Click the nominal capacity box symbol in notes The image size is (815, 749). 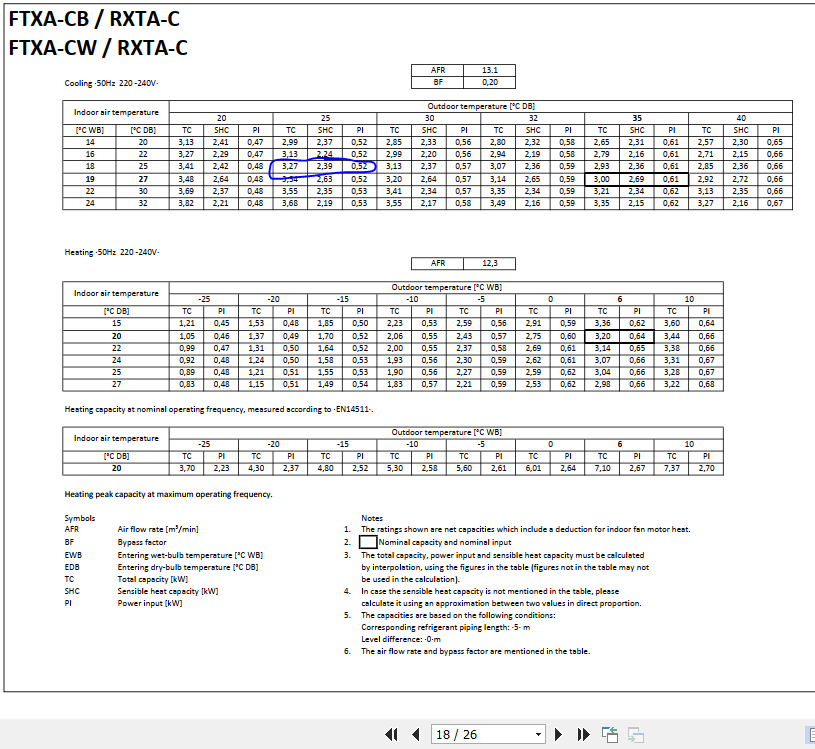coord(367,541)
